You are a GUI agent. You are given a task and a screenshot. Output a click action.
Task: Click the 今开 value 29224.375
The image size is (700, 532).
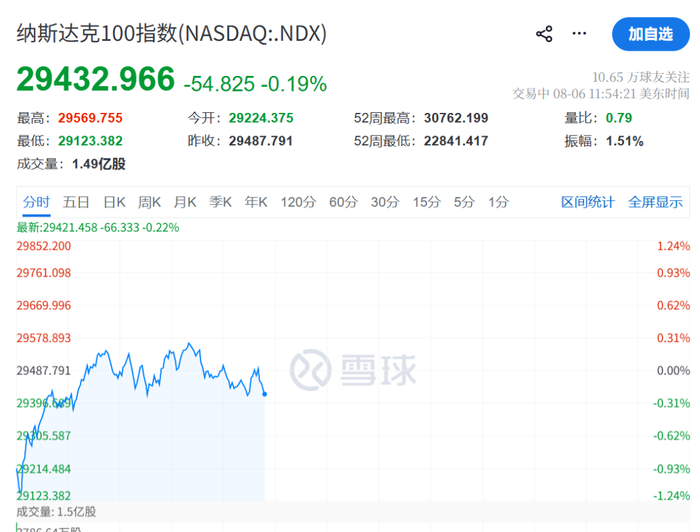(x=261, y=118)
